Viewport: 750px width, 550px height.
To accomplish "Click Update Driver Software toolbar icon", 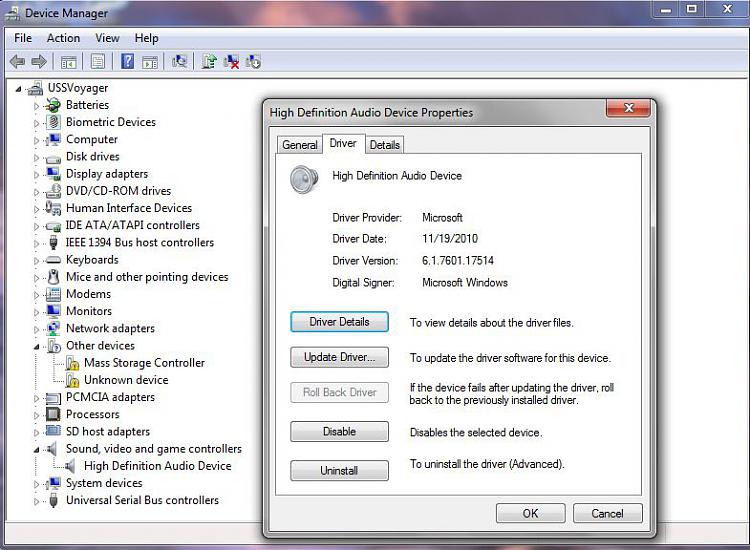I will (x=209, y=61).
